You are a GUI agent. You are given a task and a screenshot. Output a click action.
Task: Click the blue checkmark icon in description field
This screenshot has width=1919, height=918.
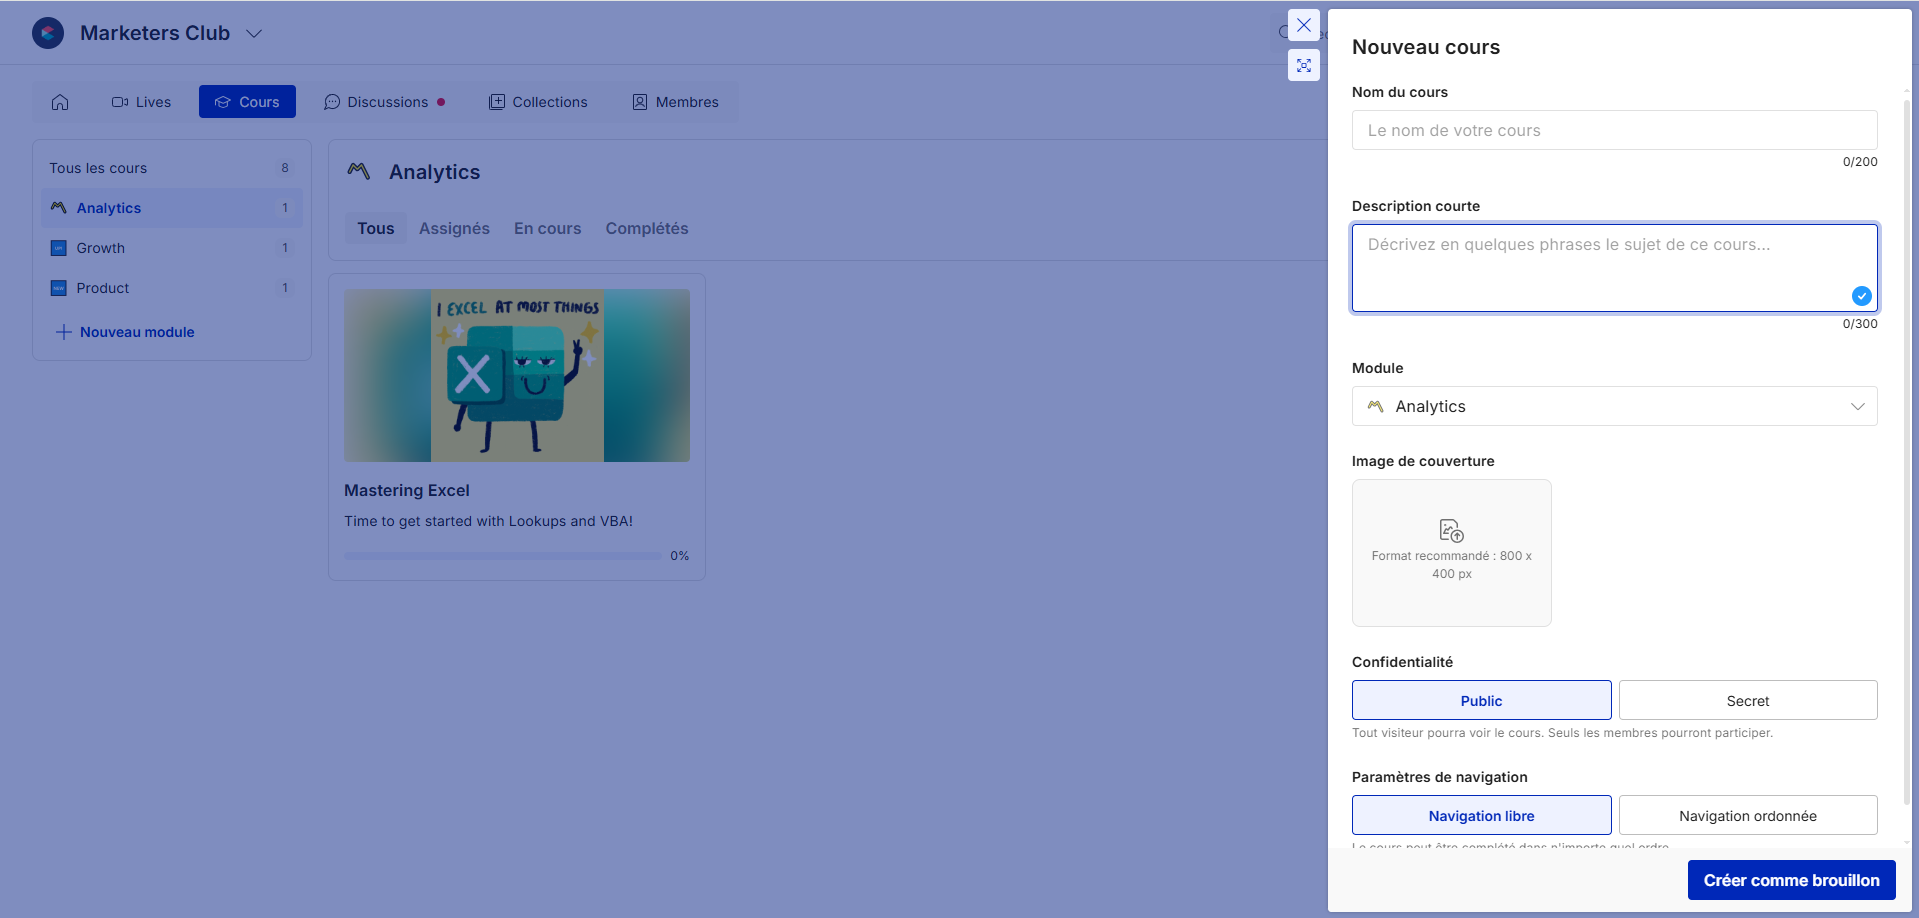(1861, 296)
